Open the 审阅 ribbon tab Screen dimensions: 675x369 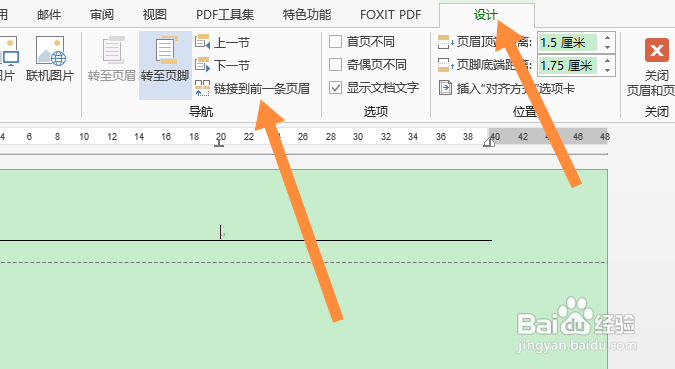[x=102, y=15]
